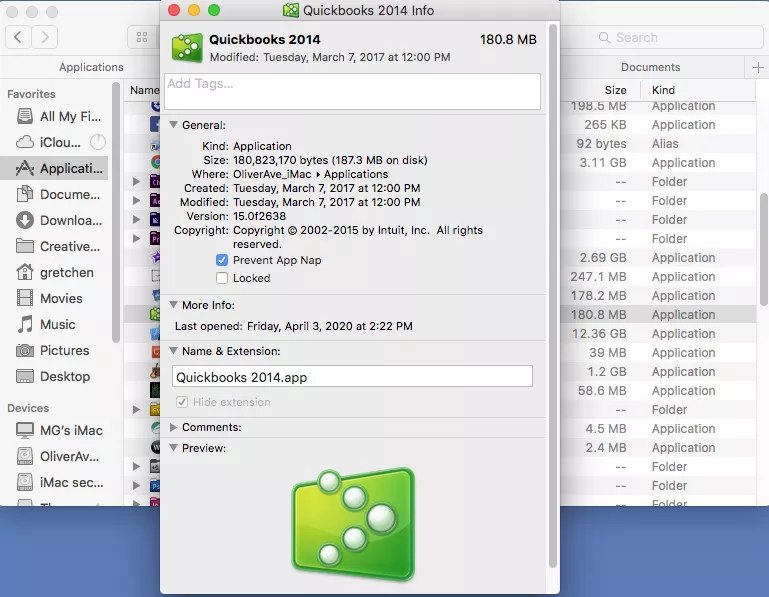Collapse the Preview section

pyautogui.click(x=173, y=448)
